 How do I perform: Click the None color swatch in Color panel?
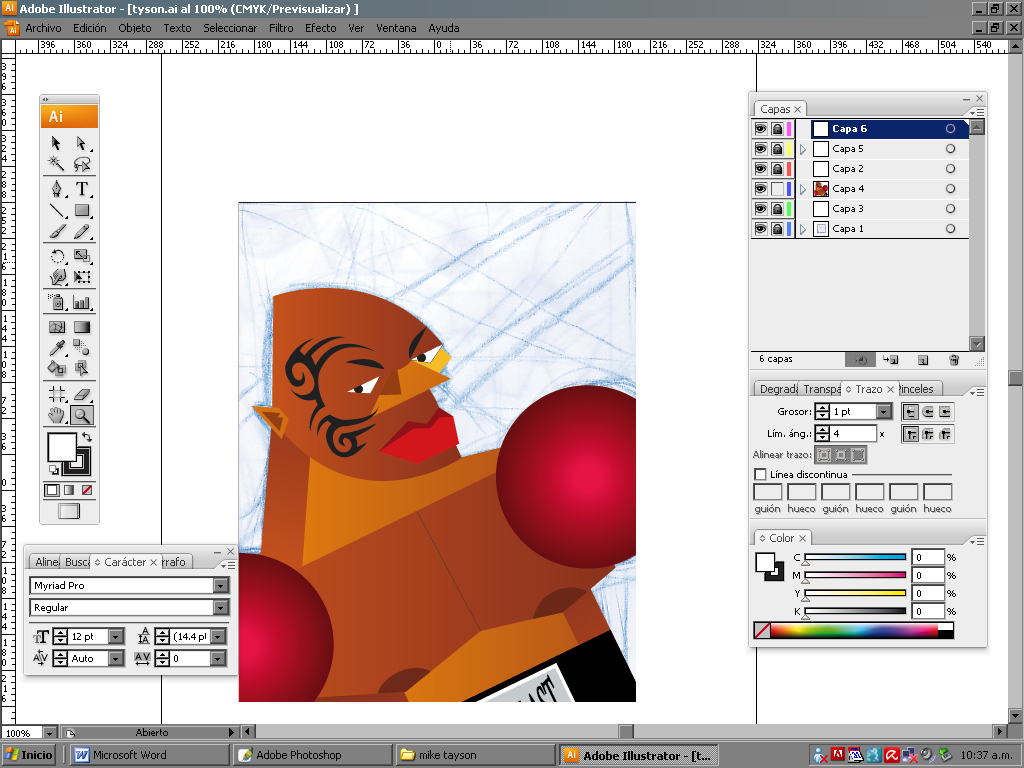[761, 630]
